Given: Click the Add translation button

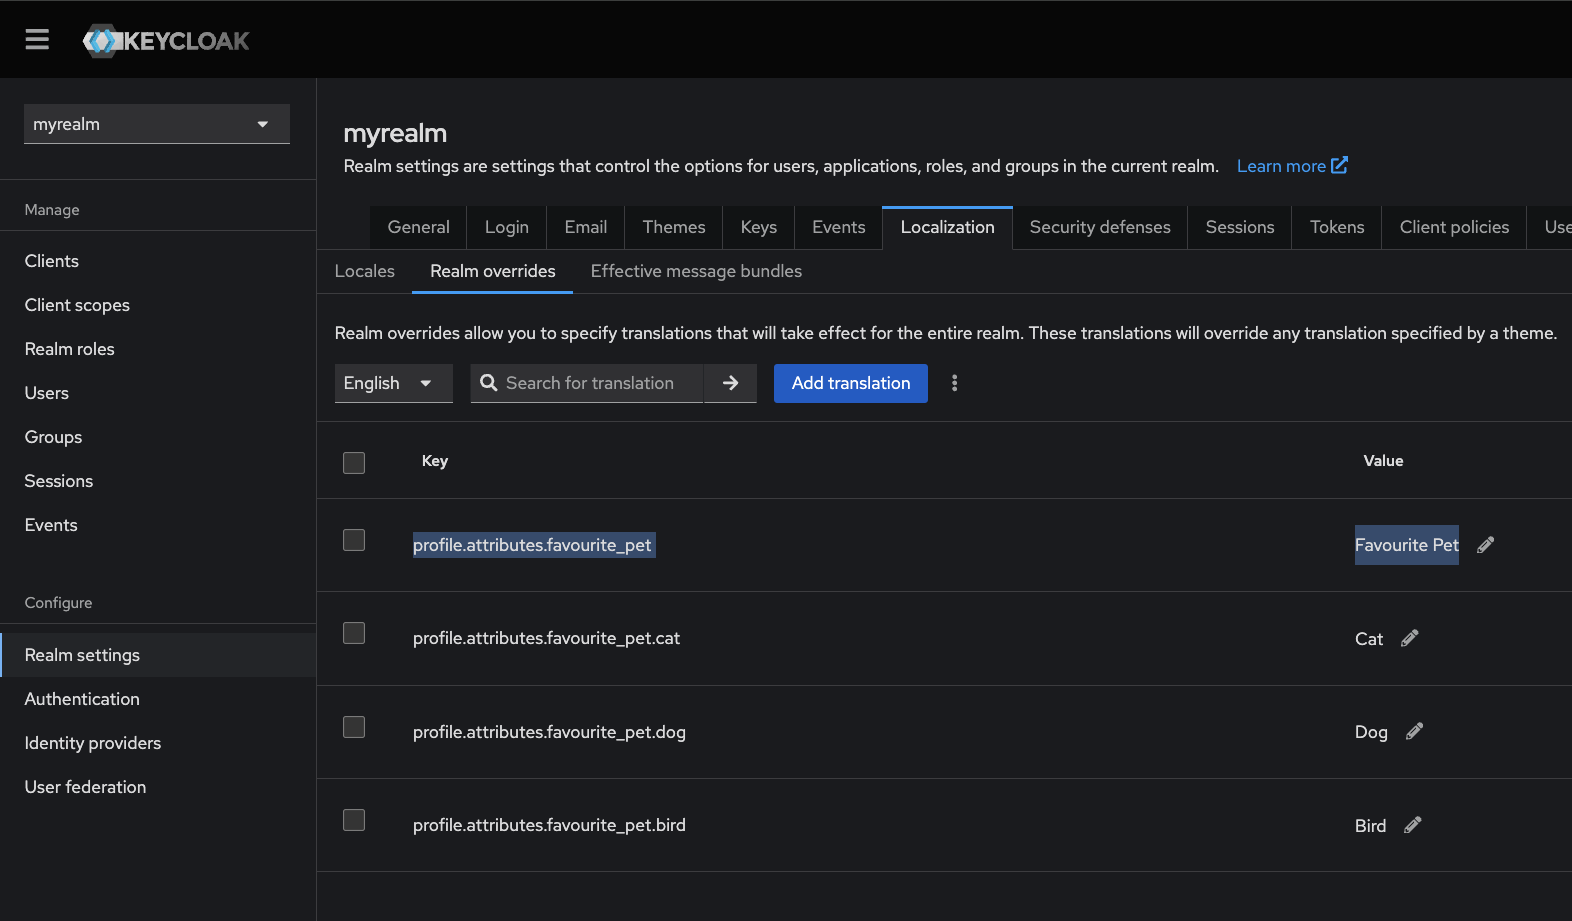Looking at the screenshot, I should point(850,383).
